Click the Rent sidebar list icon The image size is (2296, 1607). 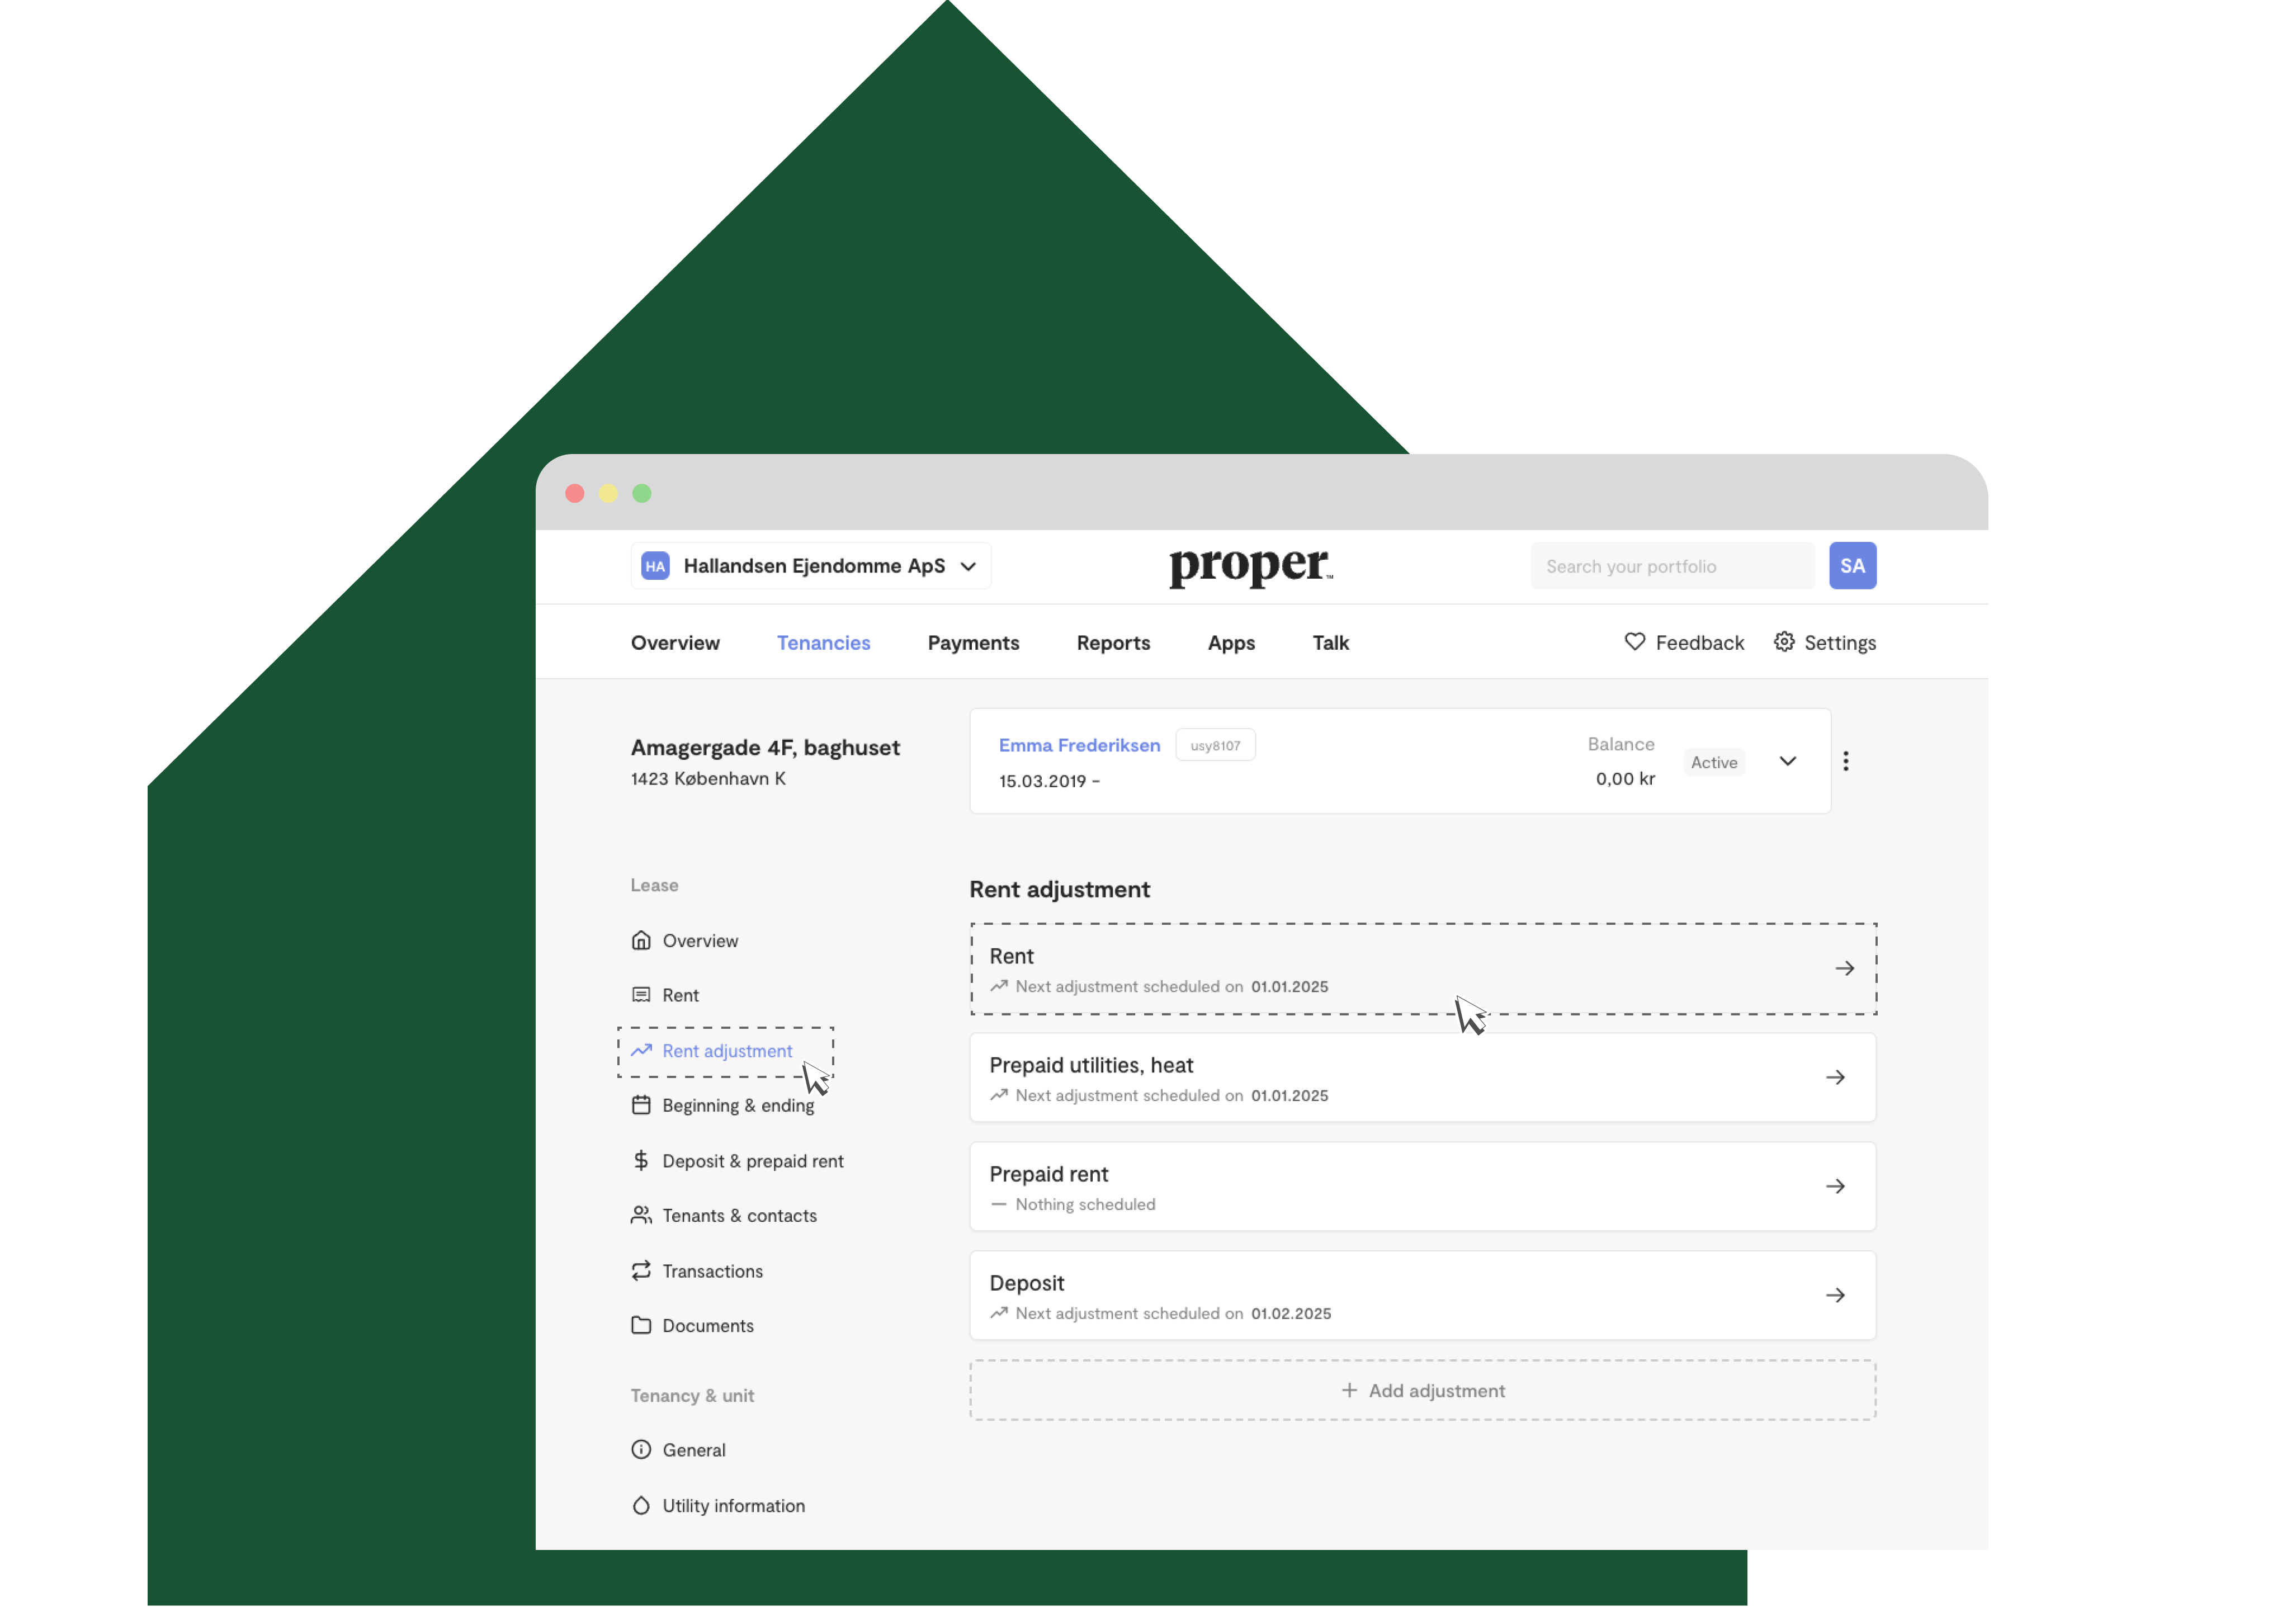click(x=641, y=995)
